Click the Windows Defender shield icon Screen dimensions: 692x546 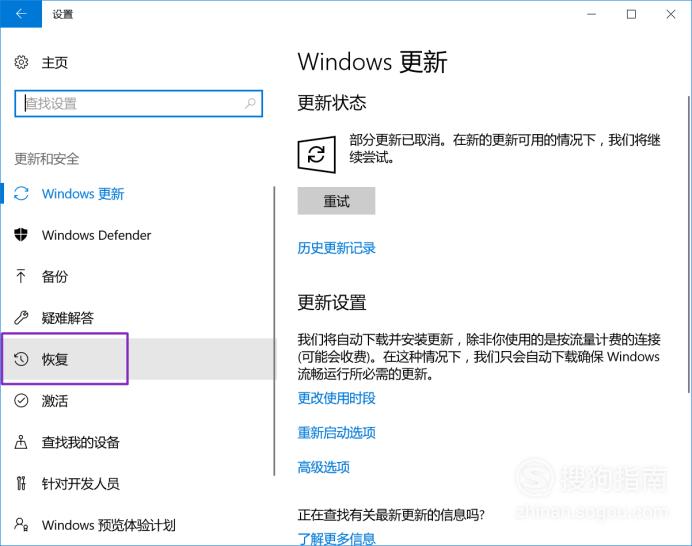(x=21, y=235)
